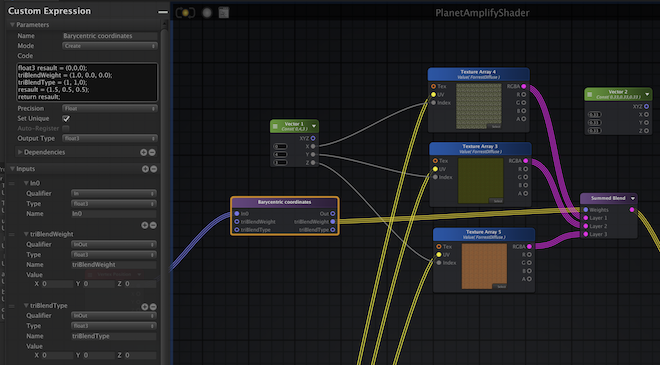Click XYZ output port on Vector 1 node
The width and height of the screenshot is (660, 365).
(x=313, y=138)
